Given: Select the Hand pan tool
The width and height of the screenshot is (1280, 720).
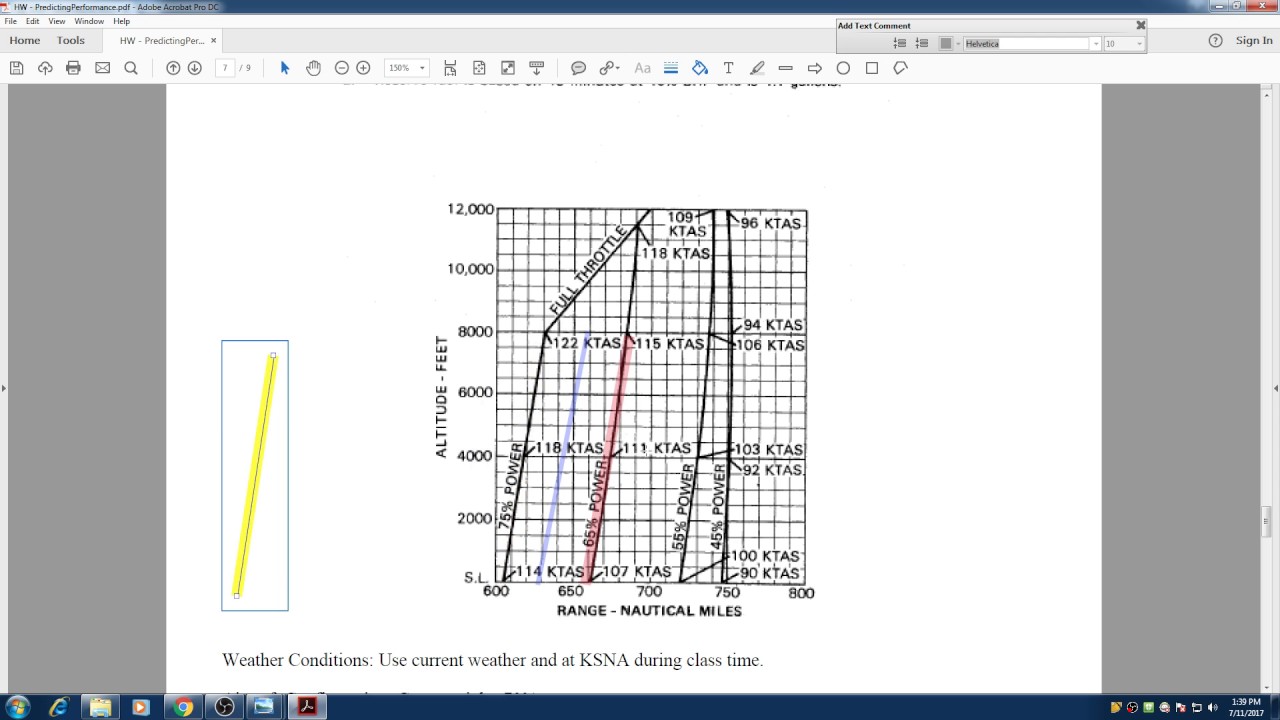Looking at the screenshot, I should [x=313, y=68].
